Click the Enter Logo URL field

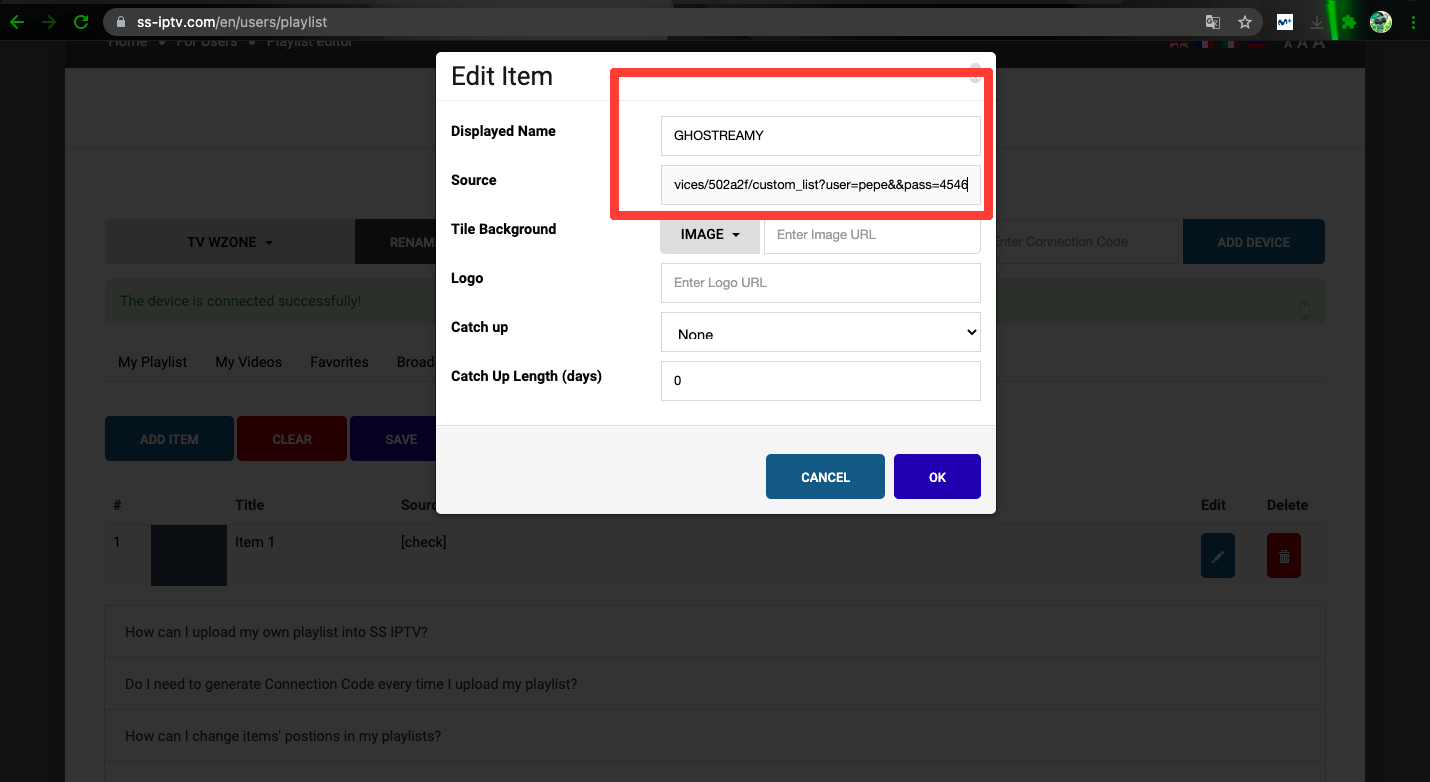tap(820, 283)
